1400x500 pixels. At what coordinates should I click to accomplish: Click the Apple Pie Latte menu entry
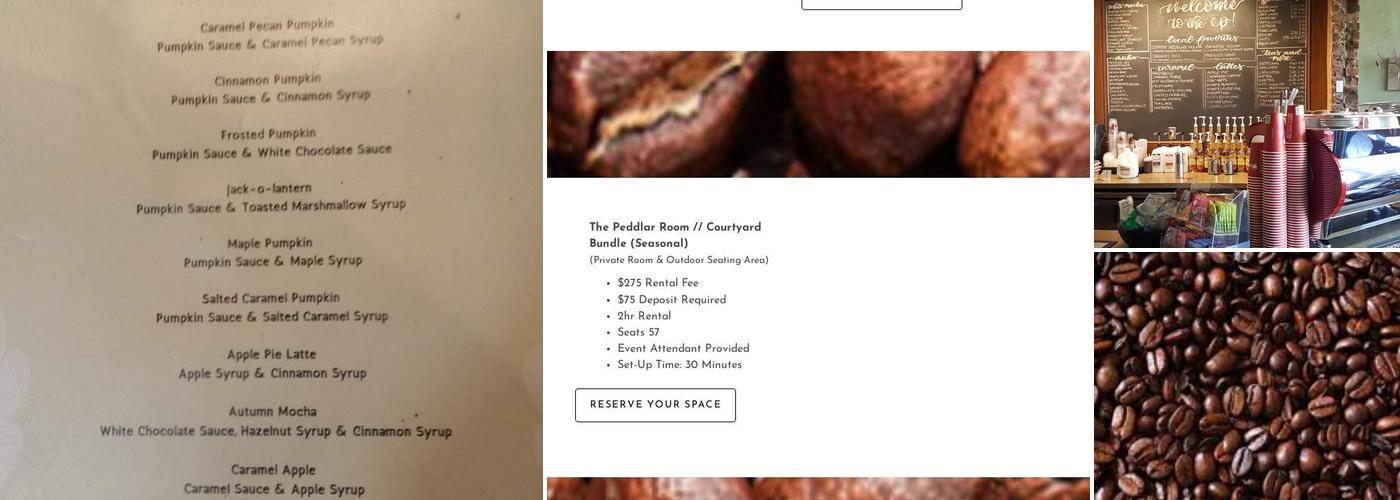click(272, 363)
